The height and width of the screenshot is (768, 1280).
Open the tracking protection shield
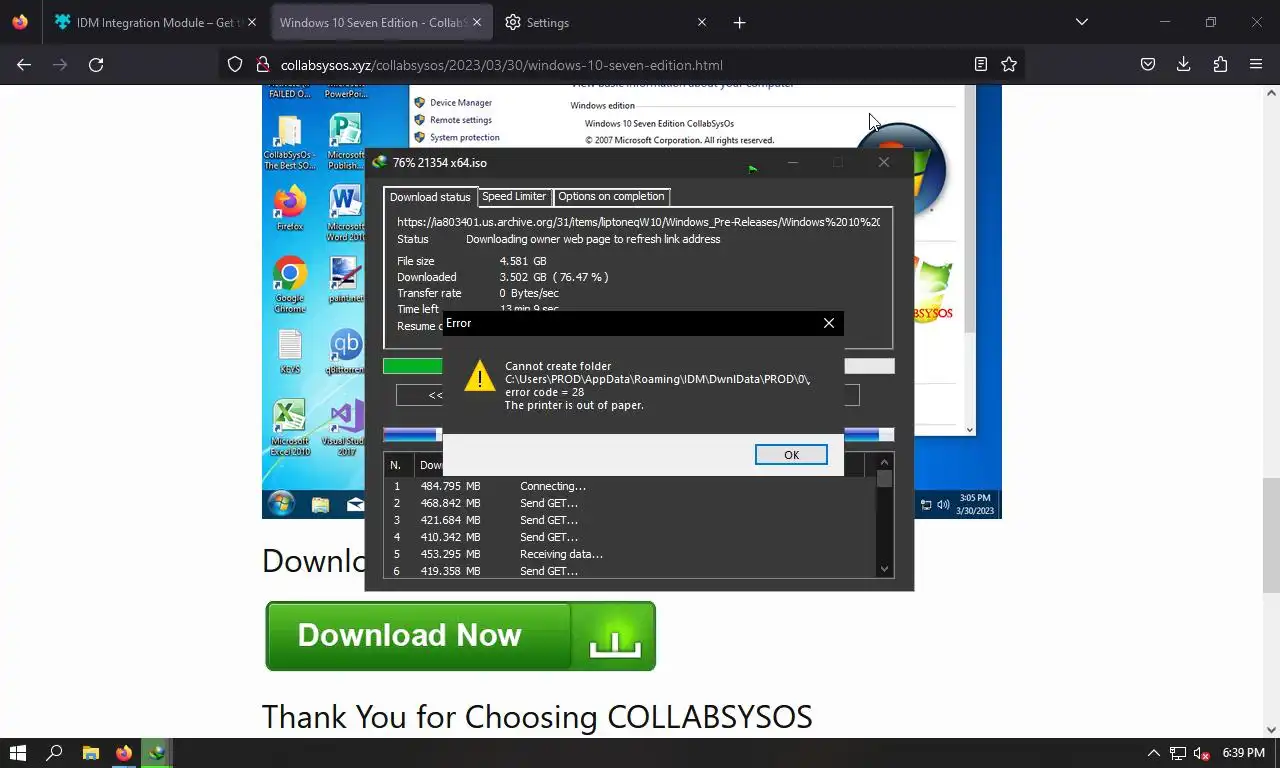[235, 65]
